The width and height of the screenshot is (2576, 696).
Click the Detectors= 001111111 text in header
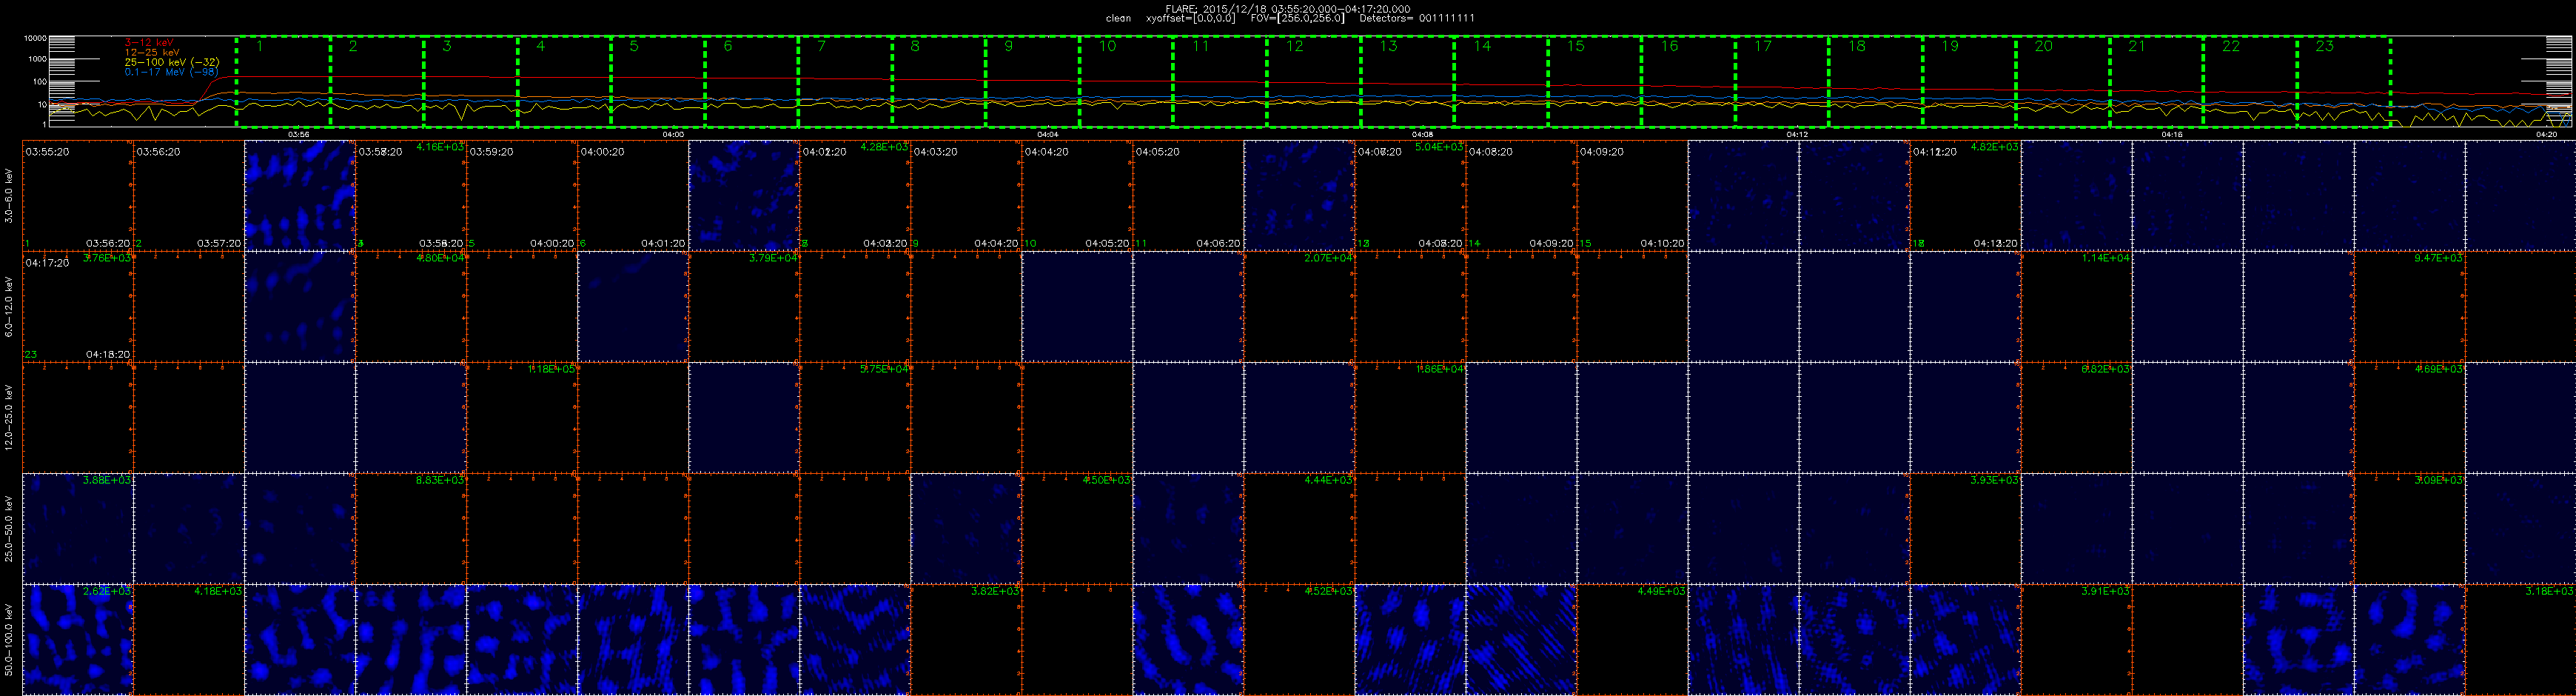(1417, 18)
